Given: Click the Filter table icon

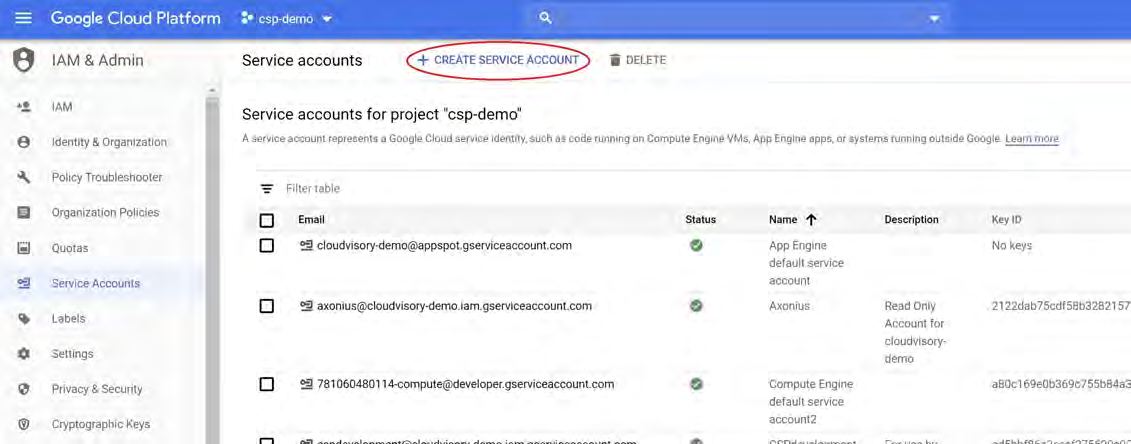Looking at the screenshot, I should (267, 189).
